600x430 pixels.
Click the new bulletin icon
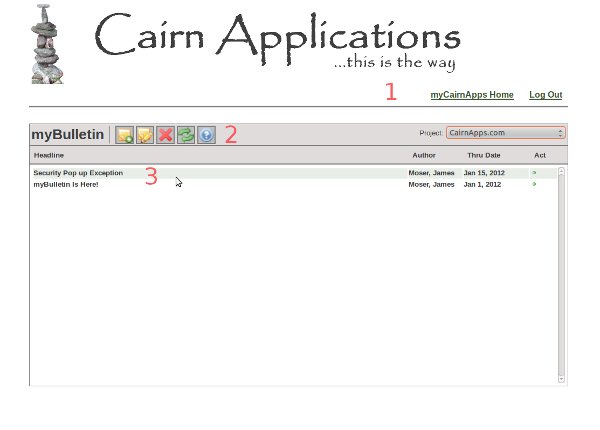pos(125,135)
